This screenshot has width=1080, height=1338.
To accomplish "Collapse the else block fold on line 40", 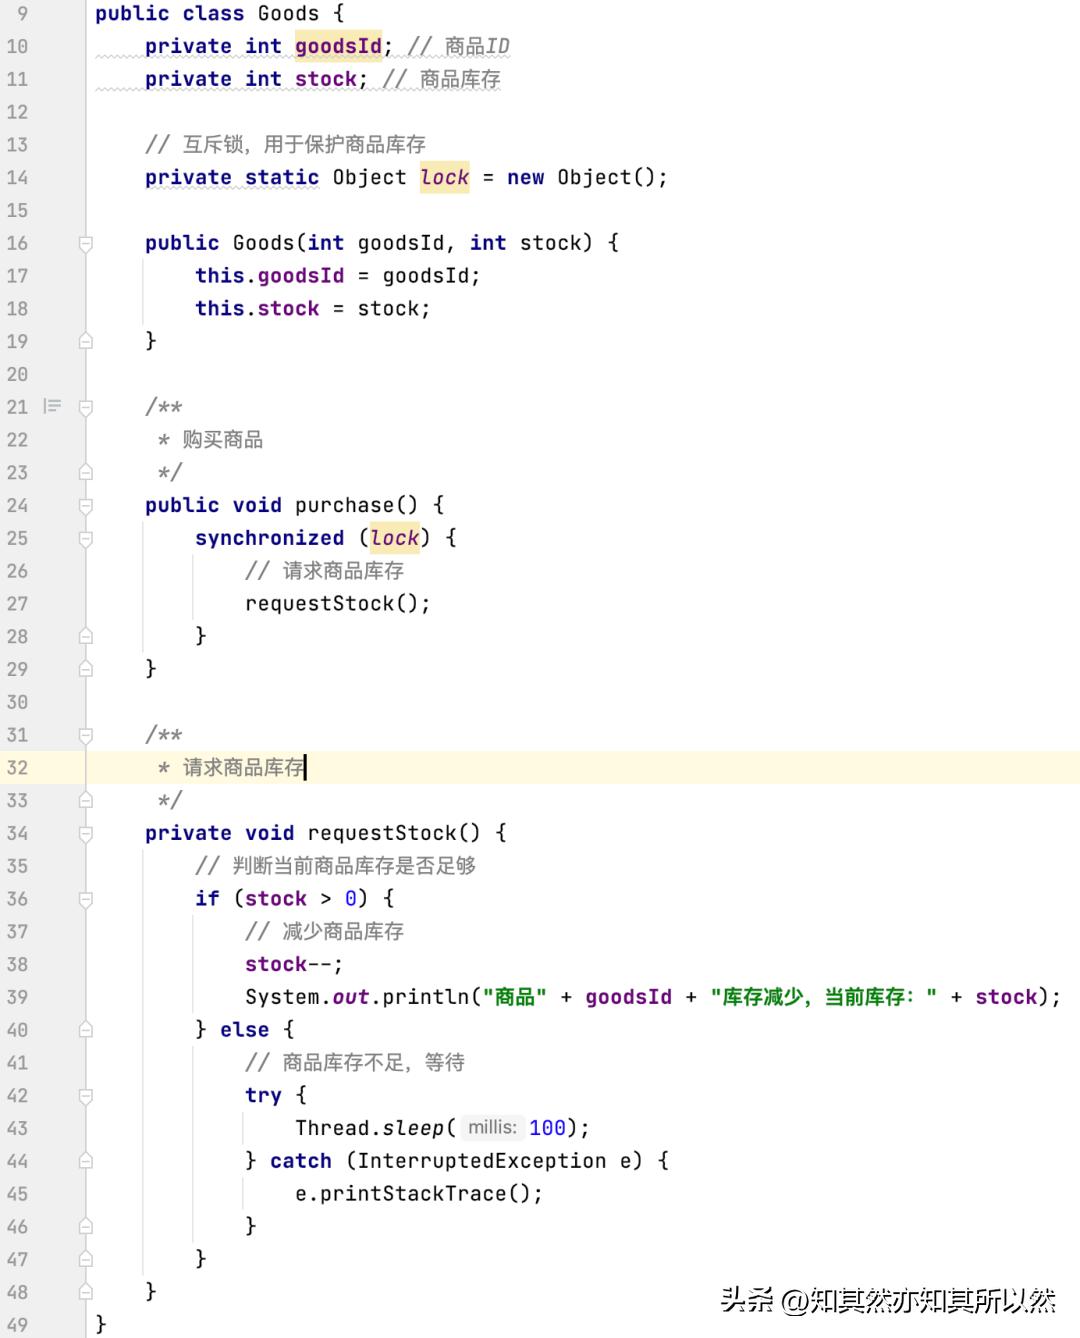I will pos(86,1030).
